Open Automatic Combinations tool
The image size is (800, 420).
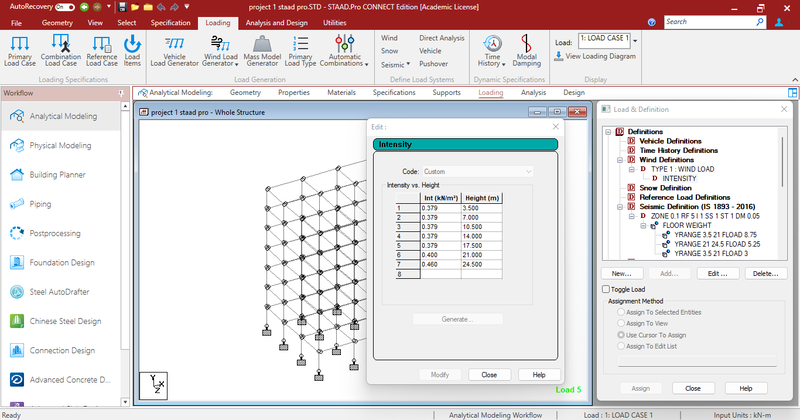pyautogui.click(x=344, y=50)
